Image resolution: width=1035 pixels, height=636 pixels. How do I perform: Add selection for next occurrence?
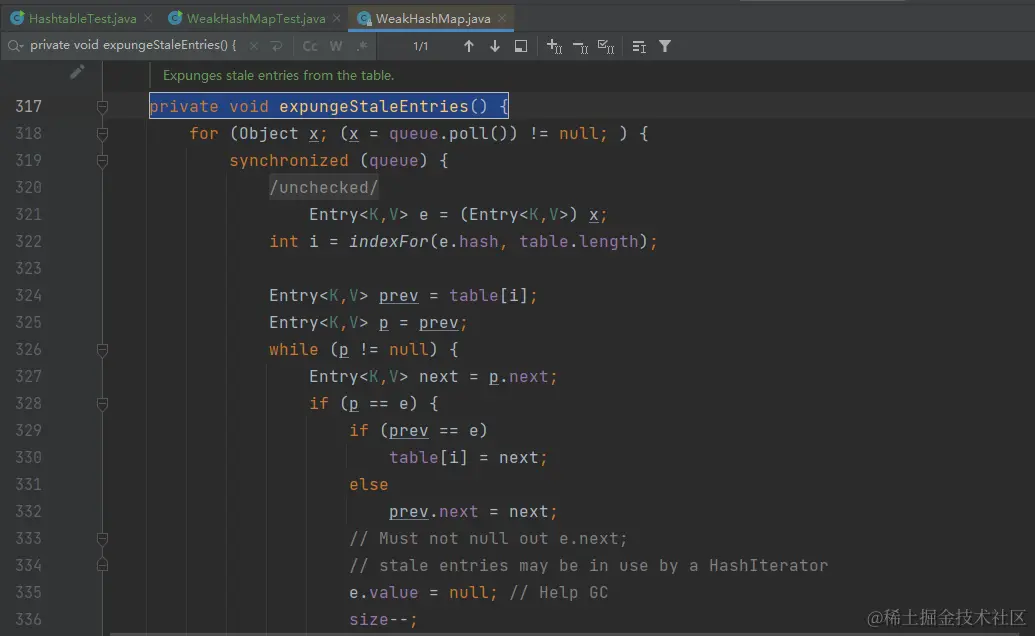pos(554,46)
